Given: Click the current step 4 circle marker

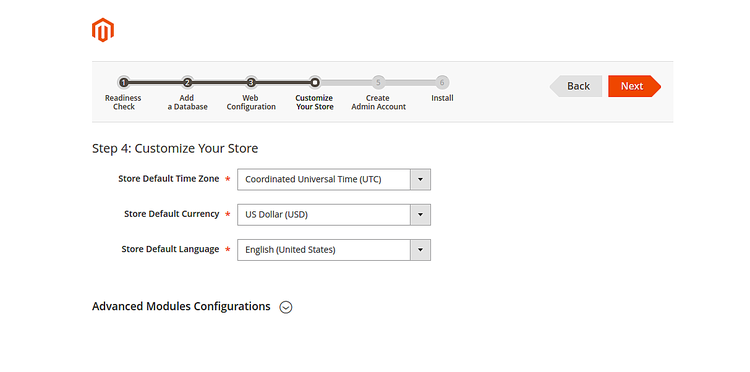Looking at the screenshot, I should tap(314, 83).
